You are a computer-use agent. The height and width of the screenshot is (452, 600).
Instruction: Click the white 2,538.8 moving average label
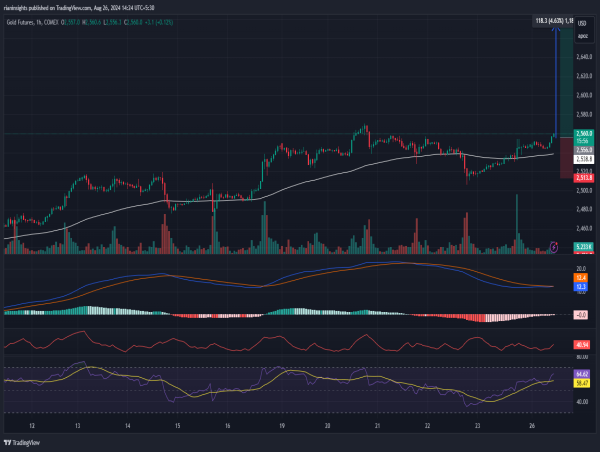(584, 159)
